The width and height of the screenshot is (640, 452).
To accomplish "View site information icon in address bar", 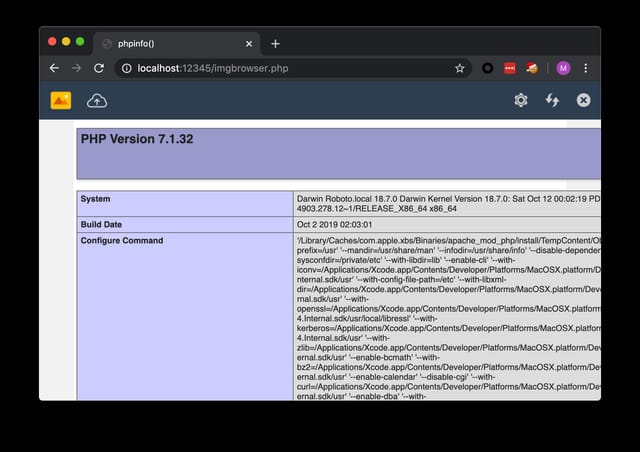I will (127, 68).
